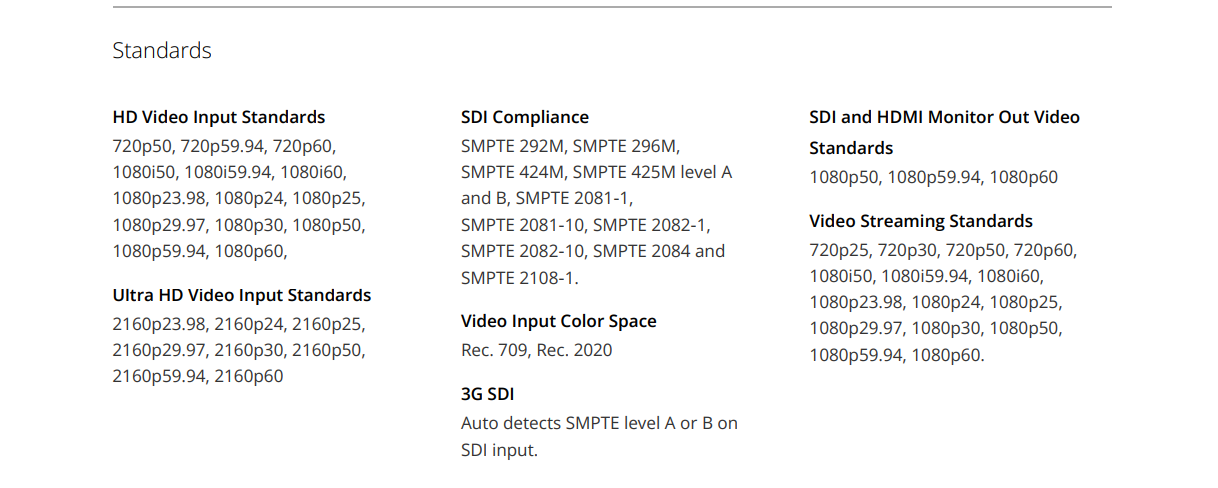This screenshot has height=488, width=1218.
Task: Click the Standards section heading
Action: [x=162, y=51]
